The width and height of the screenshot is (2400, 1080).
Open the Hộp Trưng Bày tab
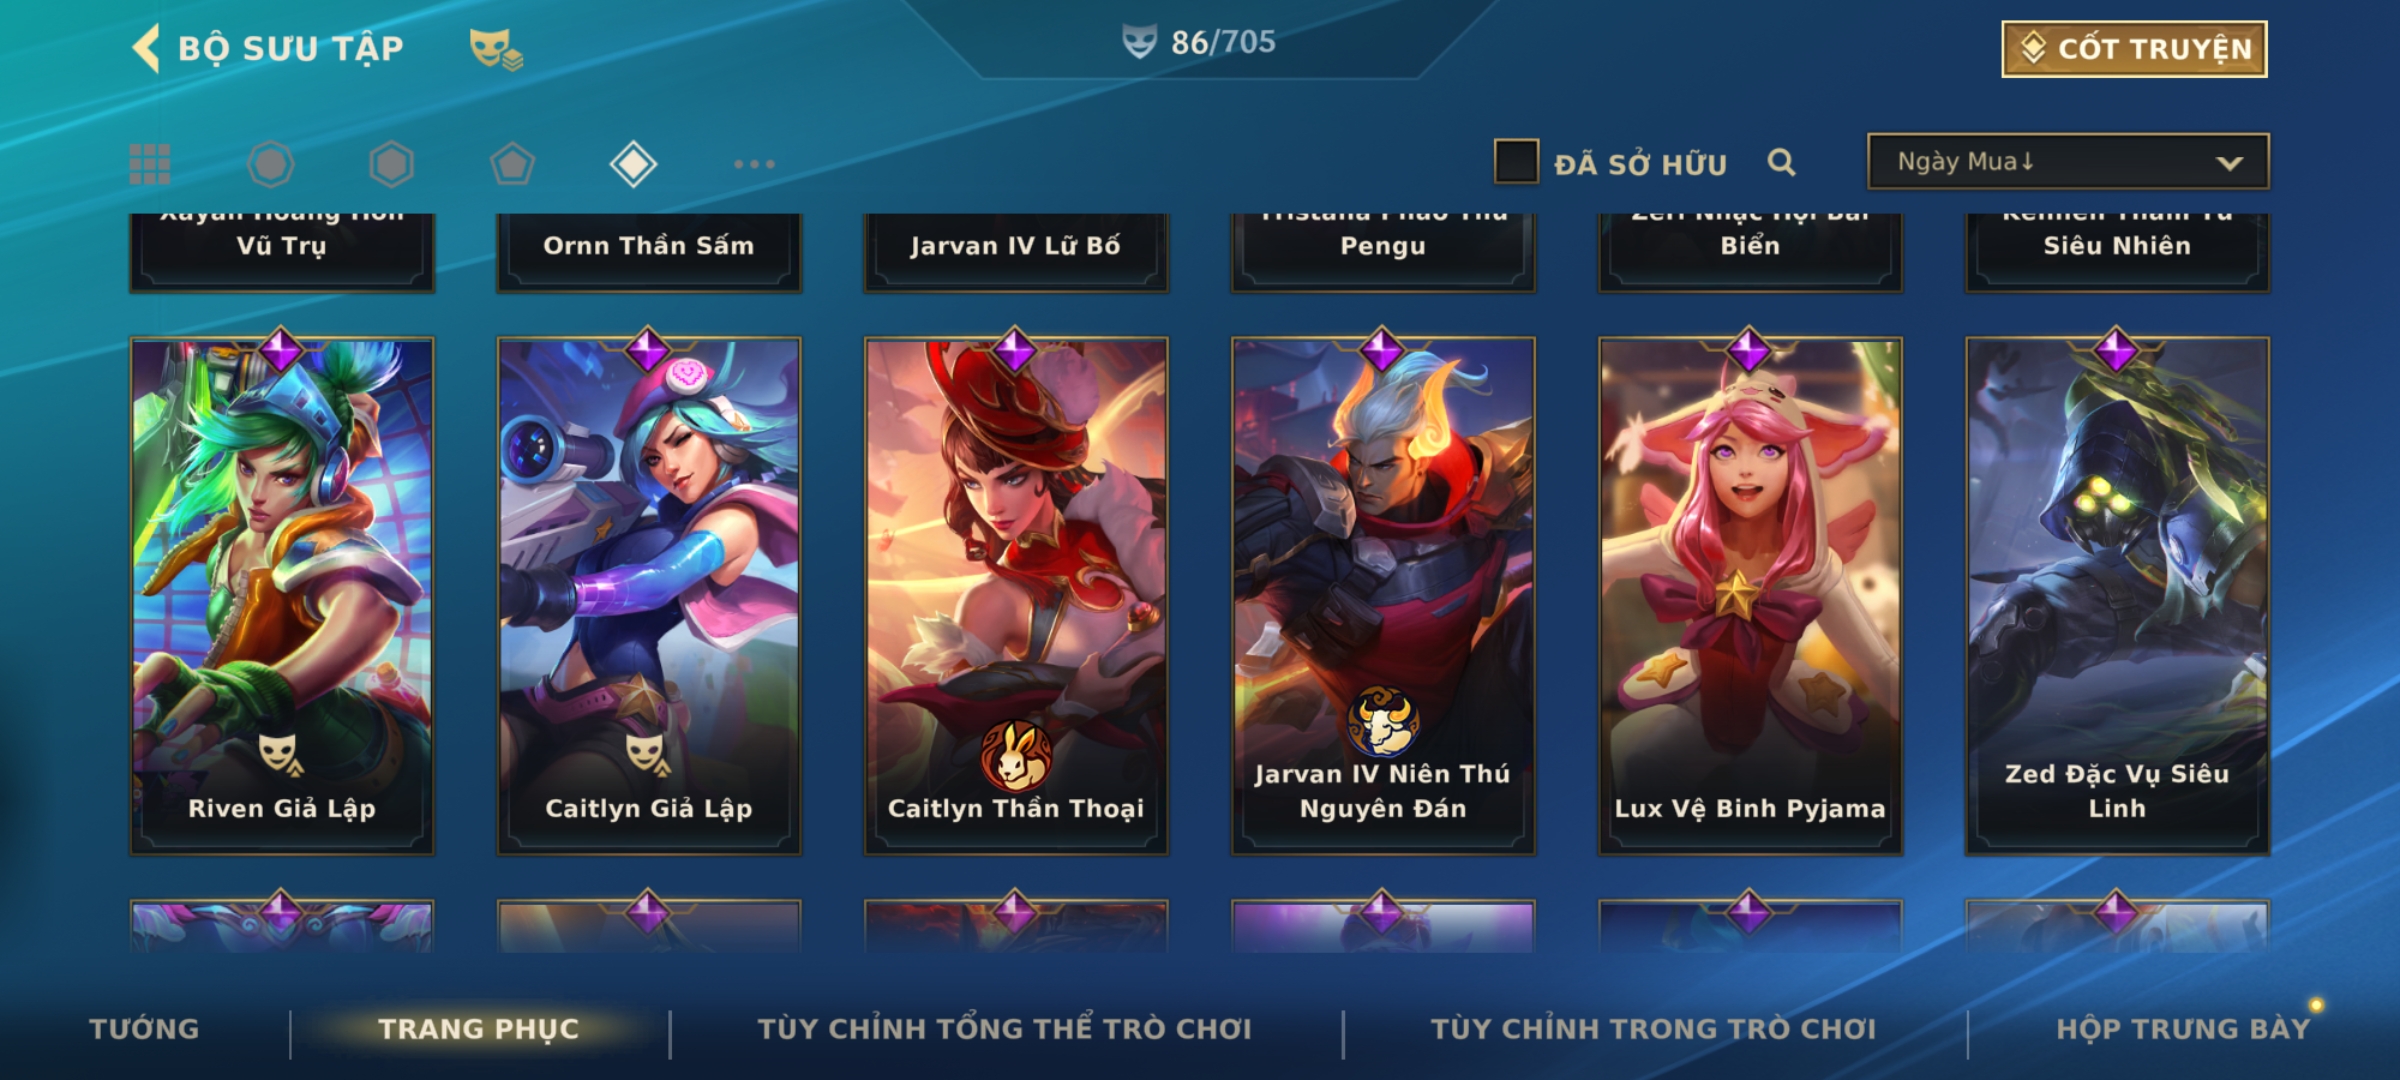[x=2183, y=1029]
